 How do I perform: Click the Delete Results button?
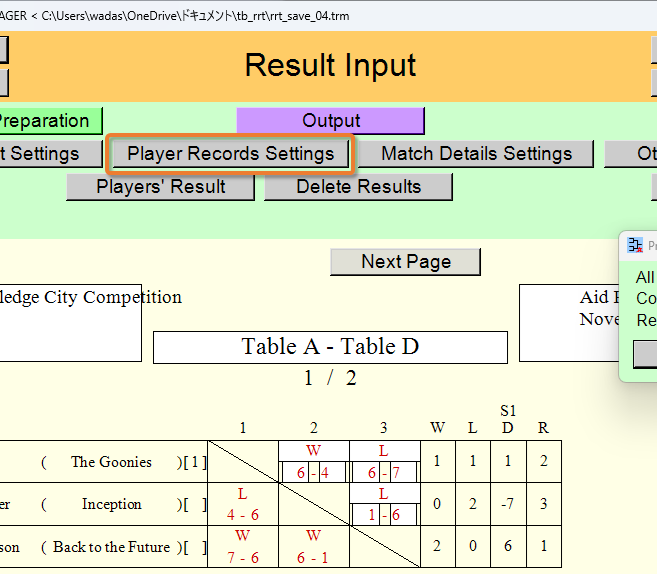(358, 187)
